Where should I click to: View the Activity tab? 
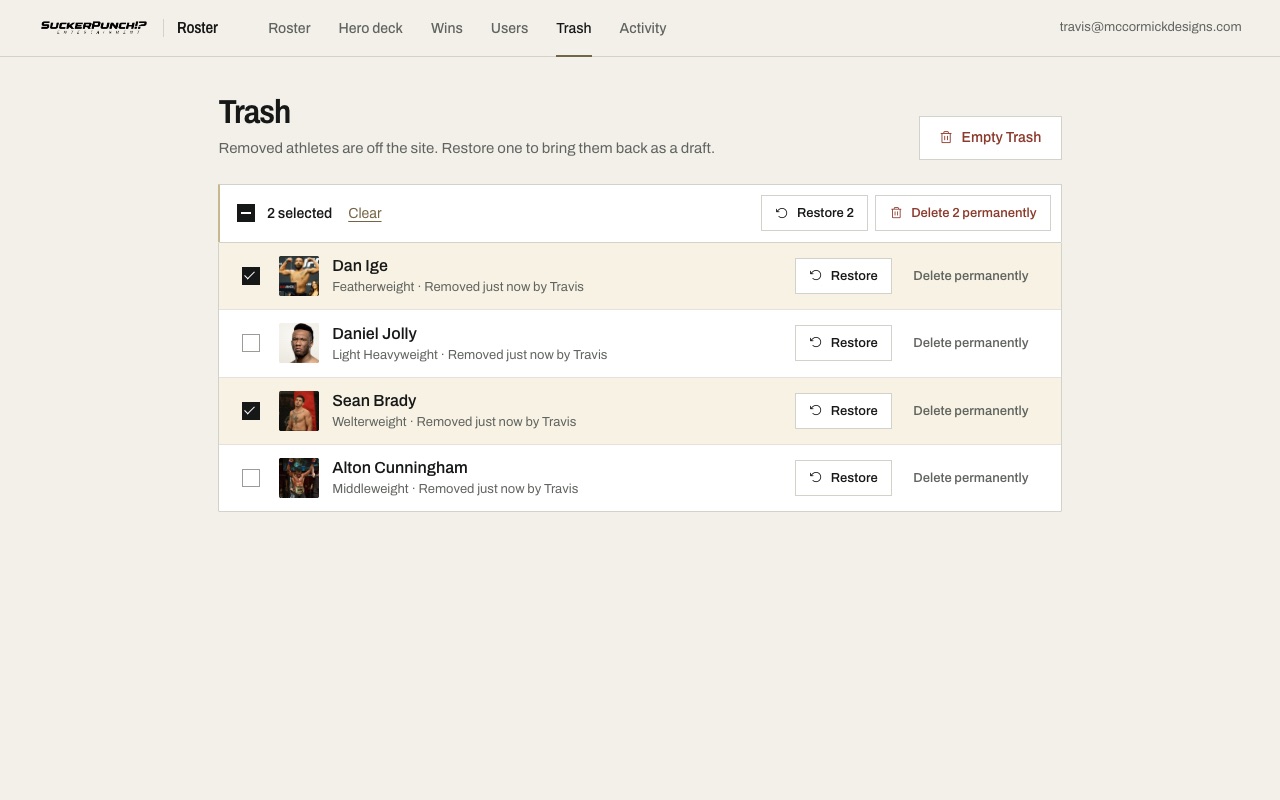[643, 28]
